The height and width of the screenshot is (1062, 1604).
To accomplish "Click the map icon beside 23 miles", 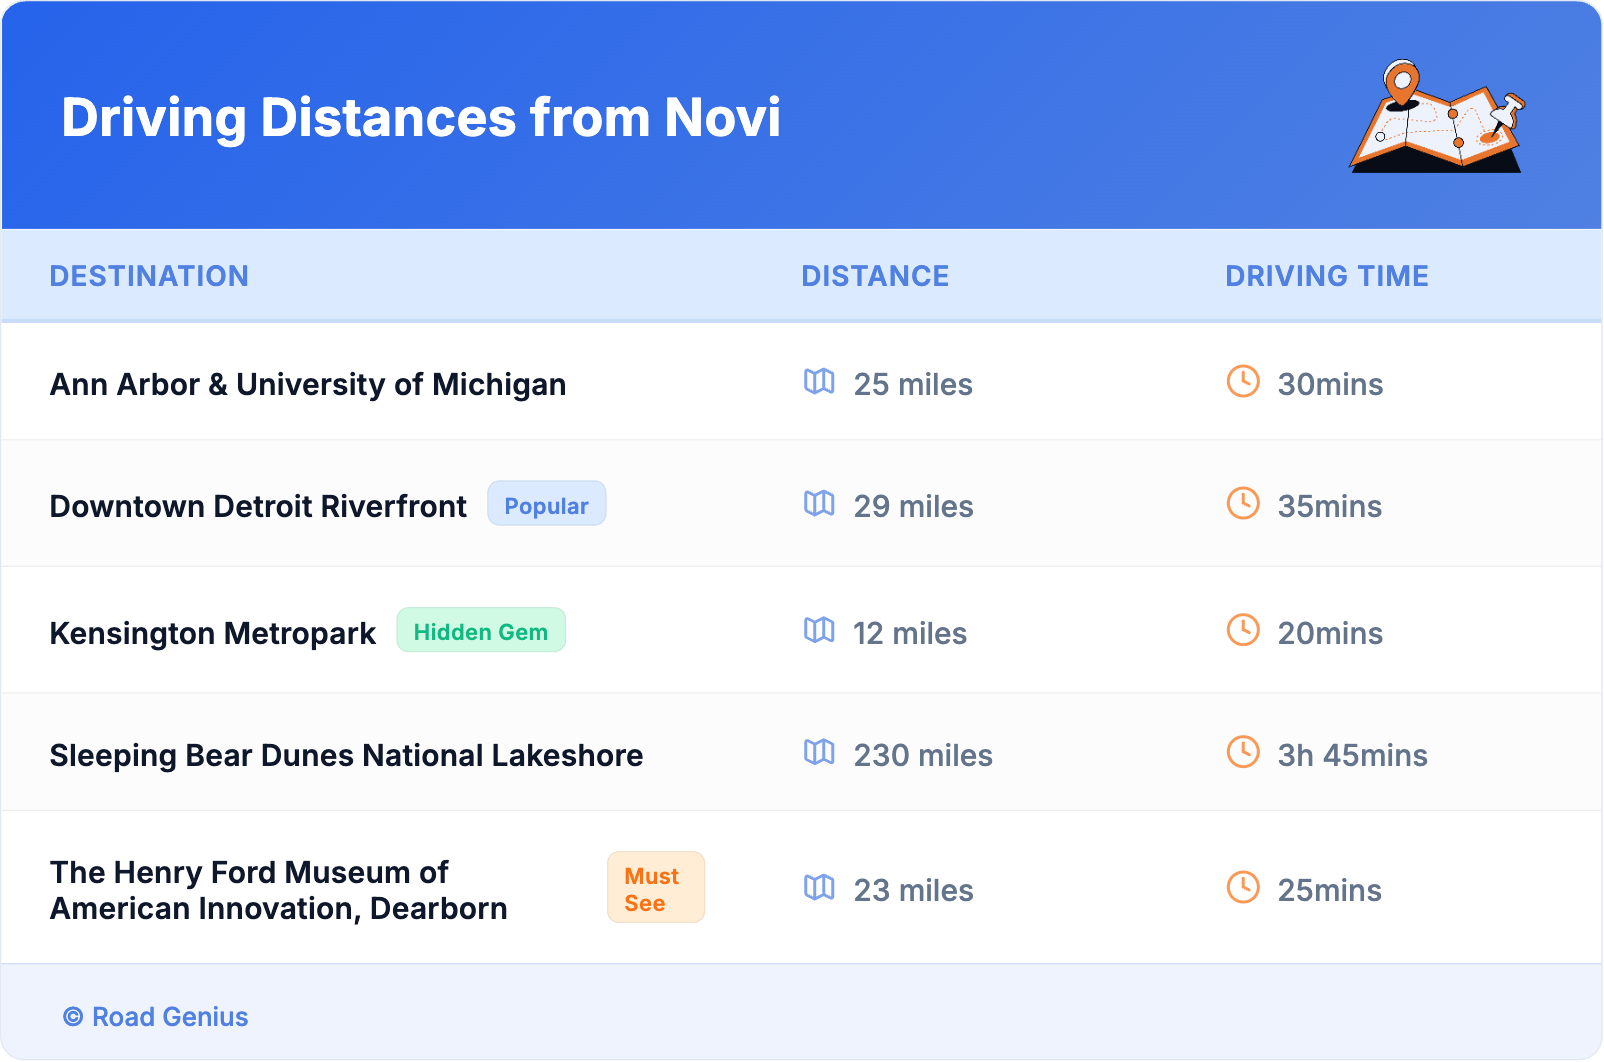I will click(819, 888).
